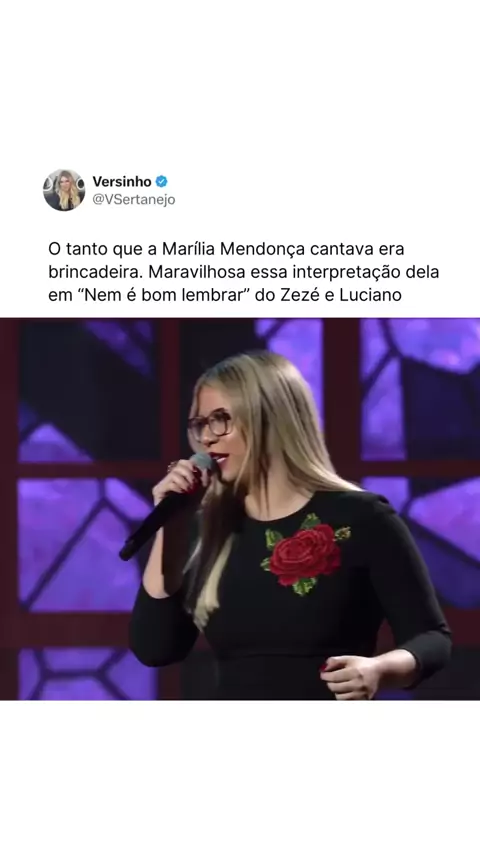Open the Versinho display name
Viewport: 480px width, 854px height.
(122, 181)
